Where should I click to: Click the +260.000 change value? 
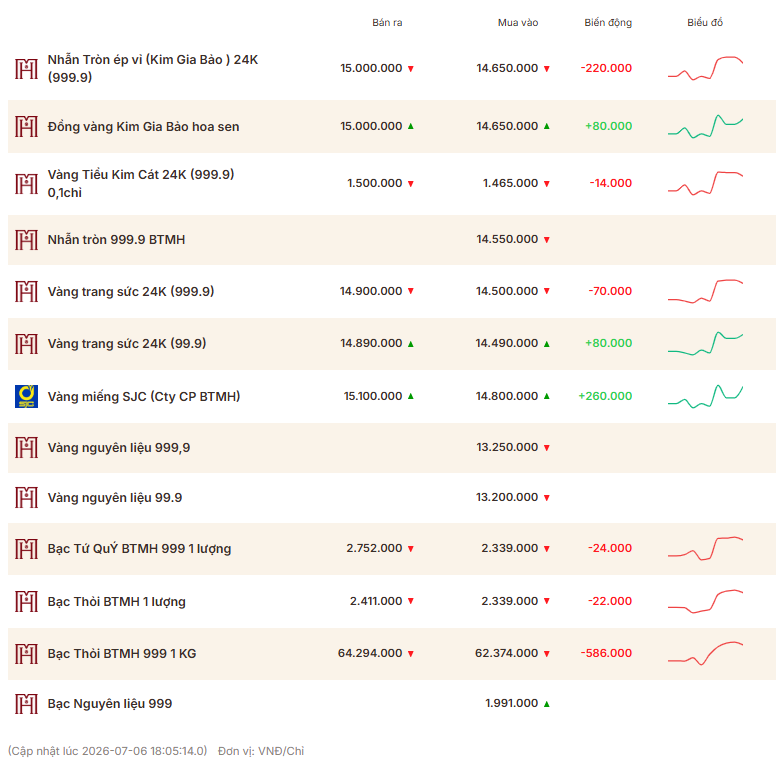(605, 396)
